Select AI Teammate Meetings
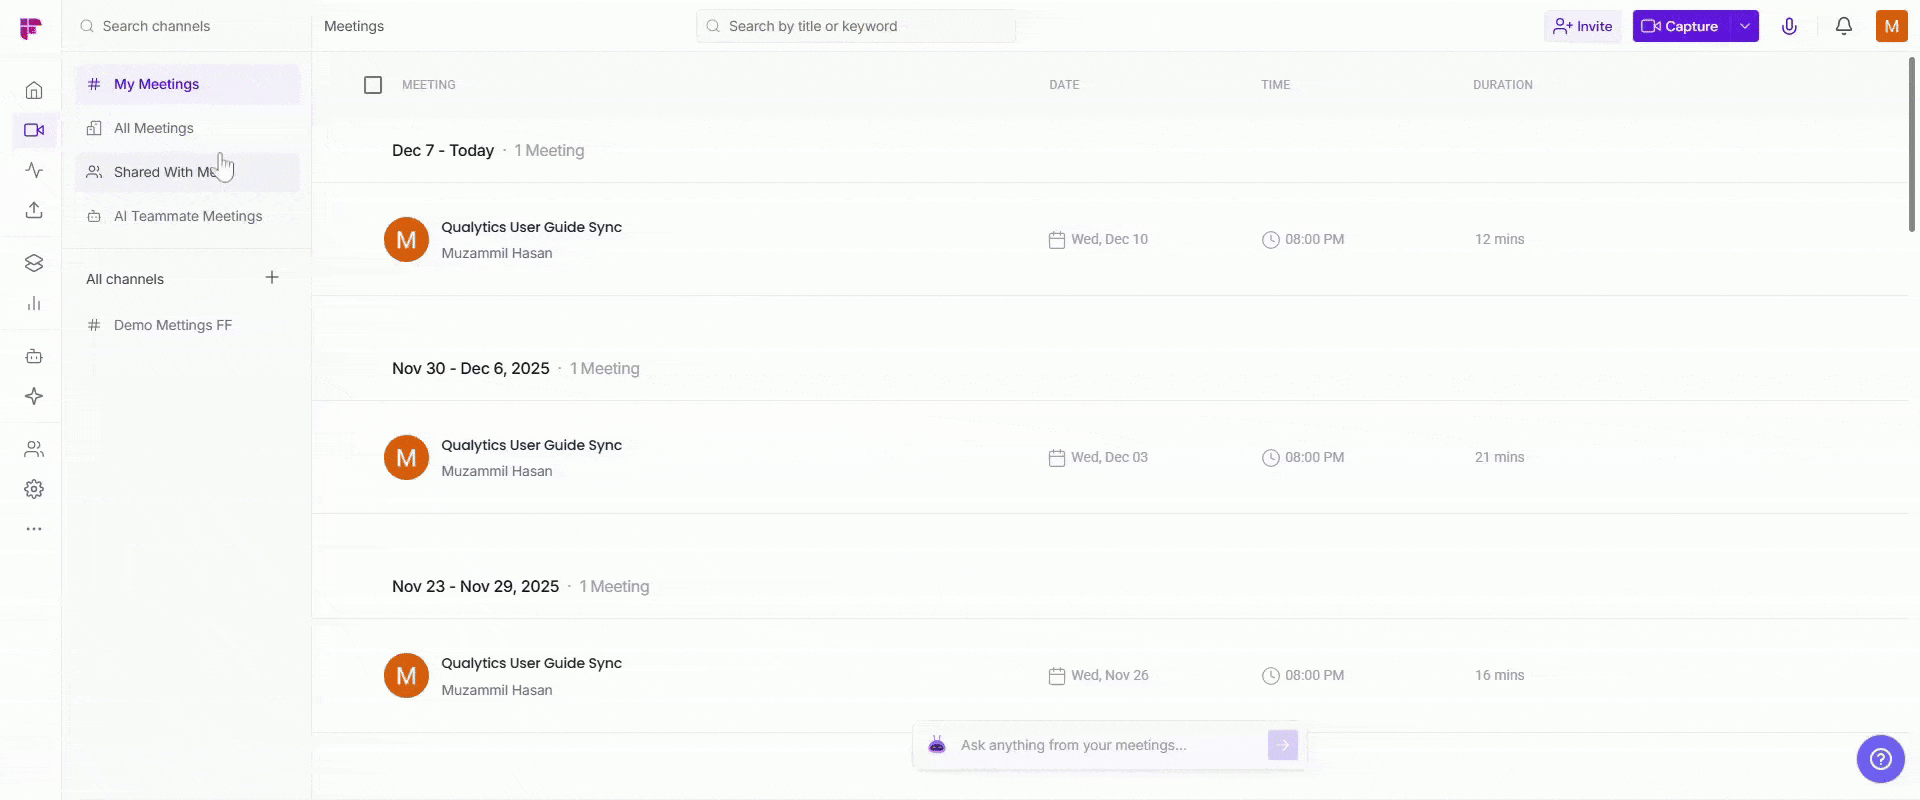Viewport: 1920px width, 800px height. (187, 216)
